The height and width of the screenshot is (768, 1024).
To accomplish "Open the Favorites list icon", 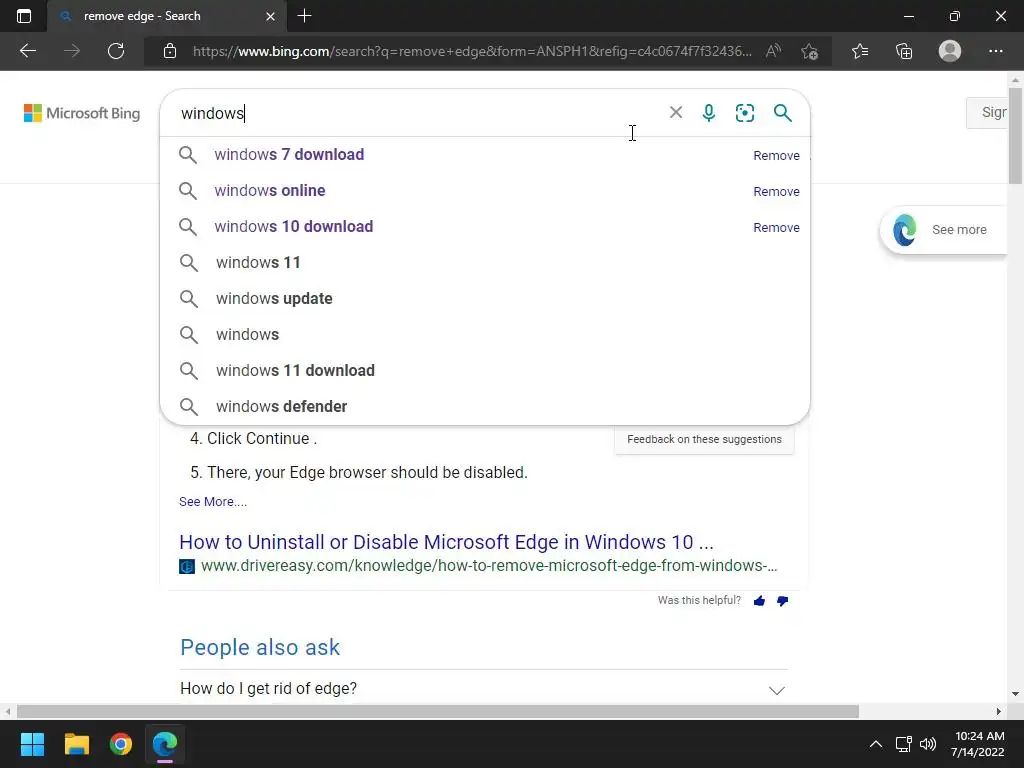I will click(x=860, y=51).
